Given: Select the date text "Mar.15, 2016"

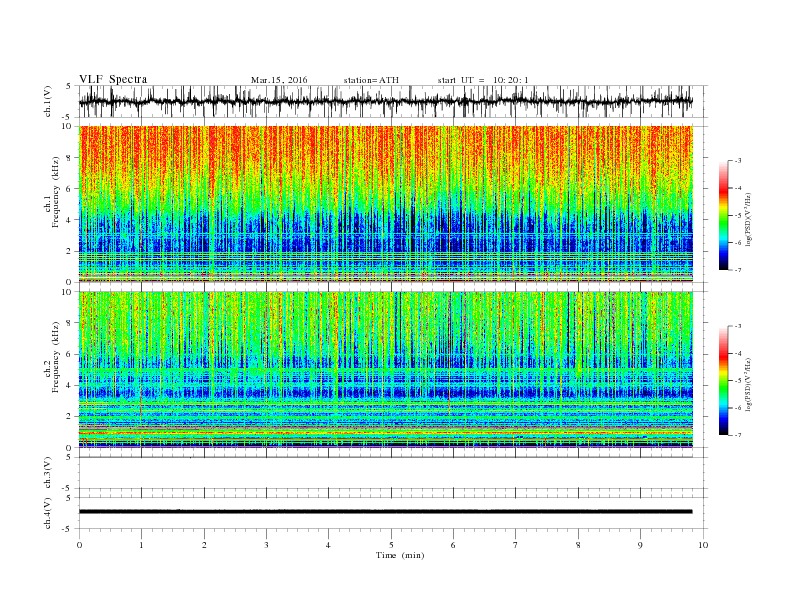Looking at the screenshot, I should (x=279, y=80).
